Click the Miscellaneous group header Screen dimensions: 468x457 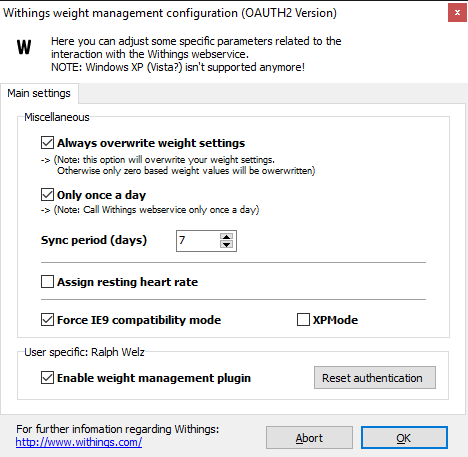pyautogui.click(x=57, y=117)
